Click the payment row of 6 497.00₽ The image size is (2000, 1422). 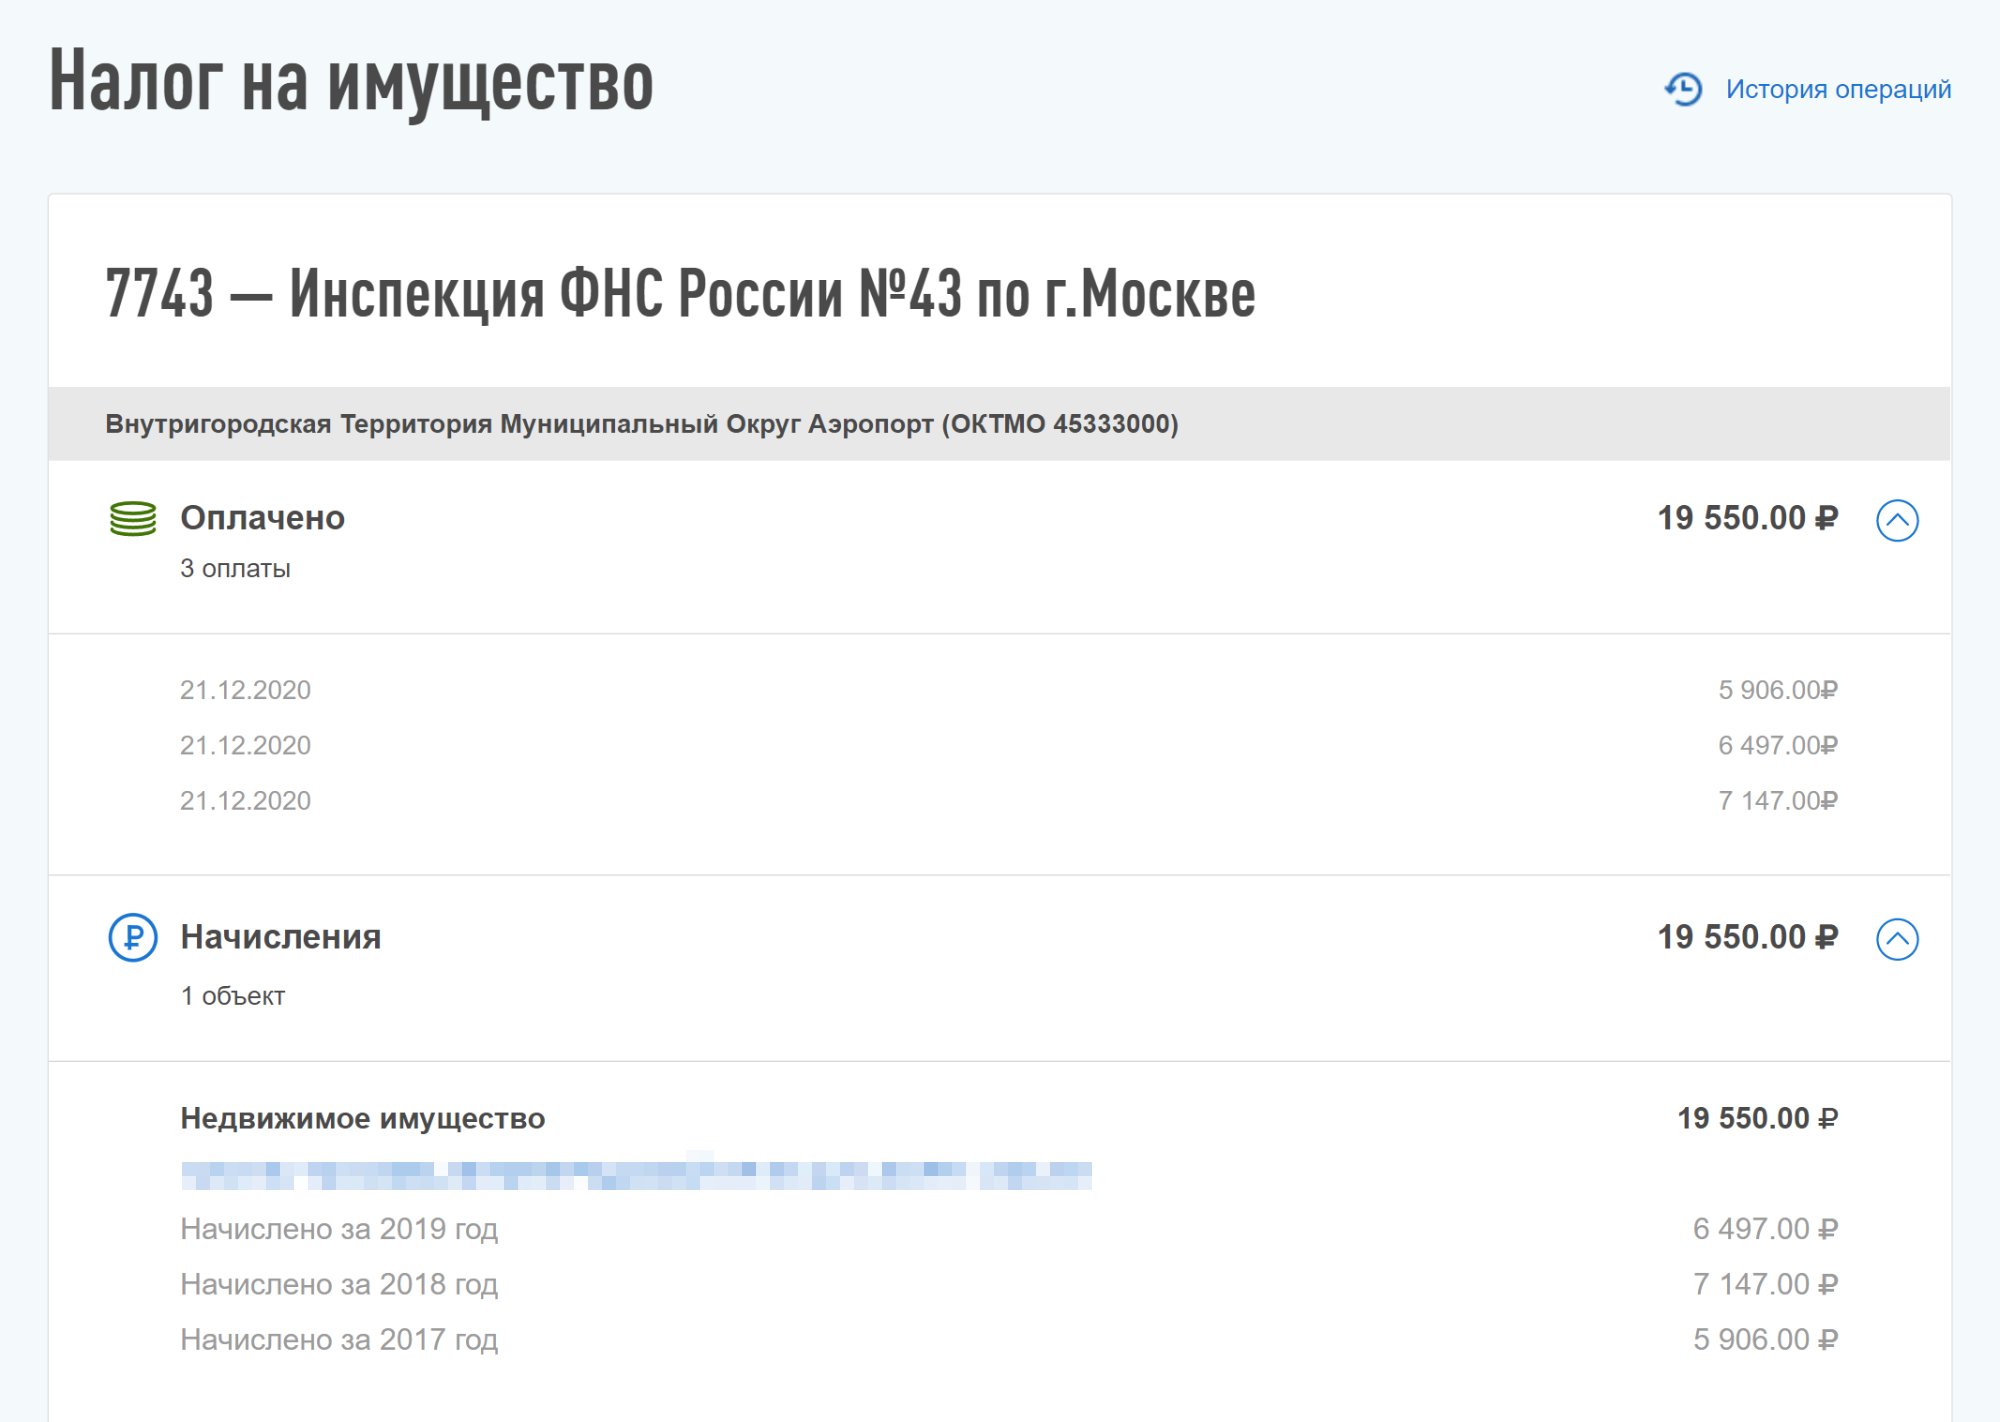click(x=1008, y=745)
